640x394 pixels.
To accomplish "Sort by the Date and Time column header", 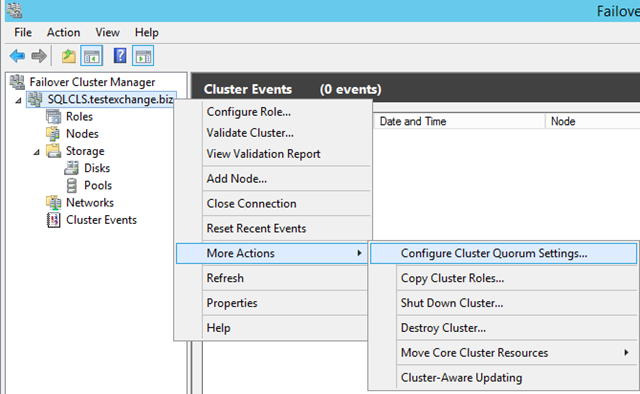I will pyautogui.click(x=459, y=121).
